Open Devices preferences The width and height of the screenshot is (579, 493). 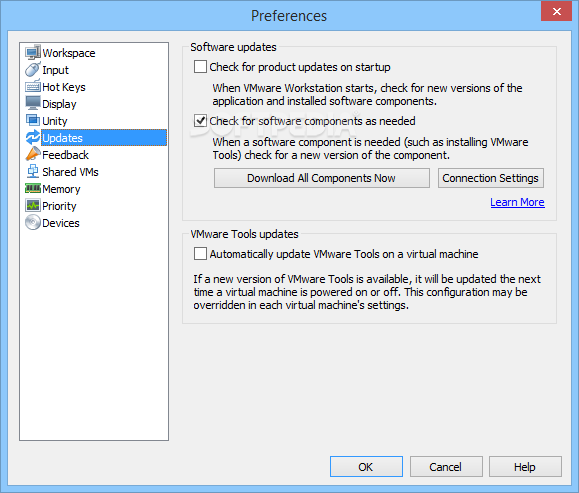(x=61, y=223)
